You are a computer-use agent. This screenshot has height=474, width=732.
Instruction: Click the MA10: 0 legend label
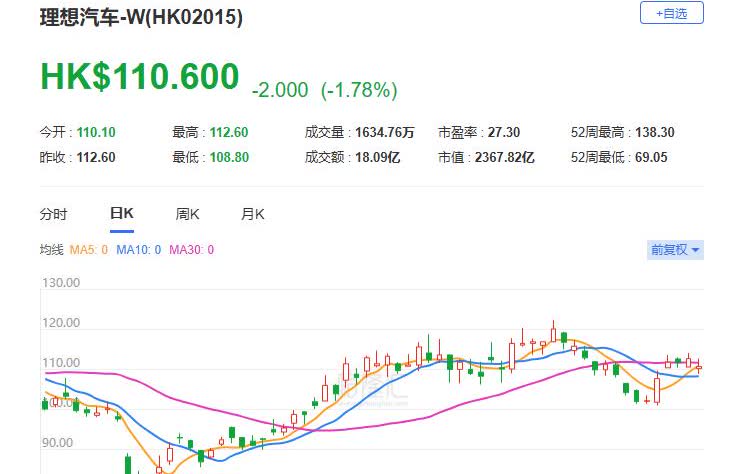(139, 250)
